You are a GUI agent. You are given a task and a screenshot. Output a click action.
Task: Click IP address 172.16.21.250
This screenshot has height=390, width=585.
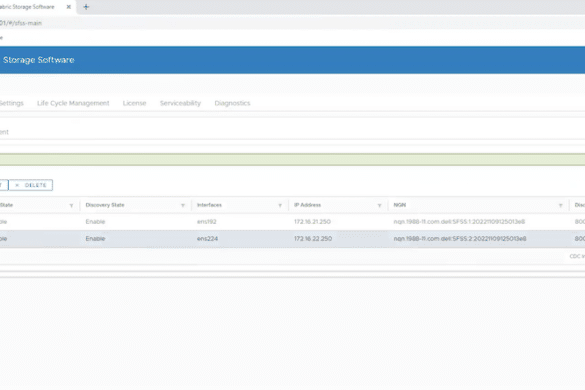point(312,222)
